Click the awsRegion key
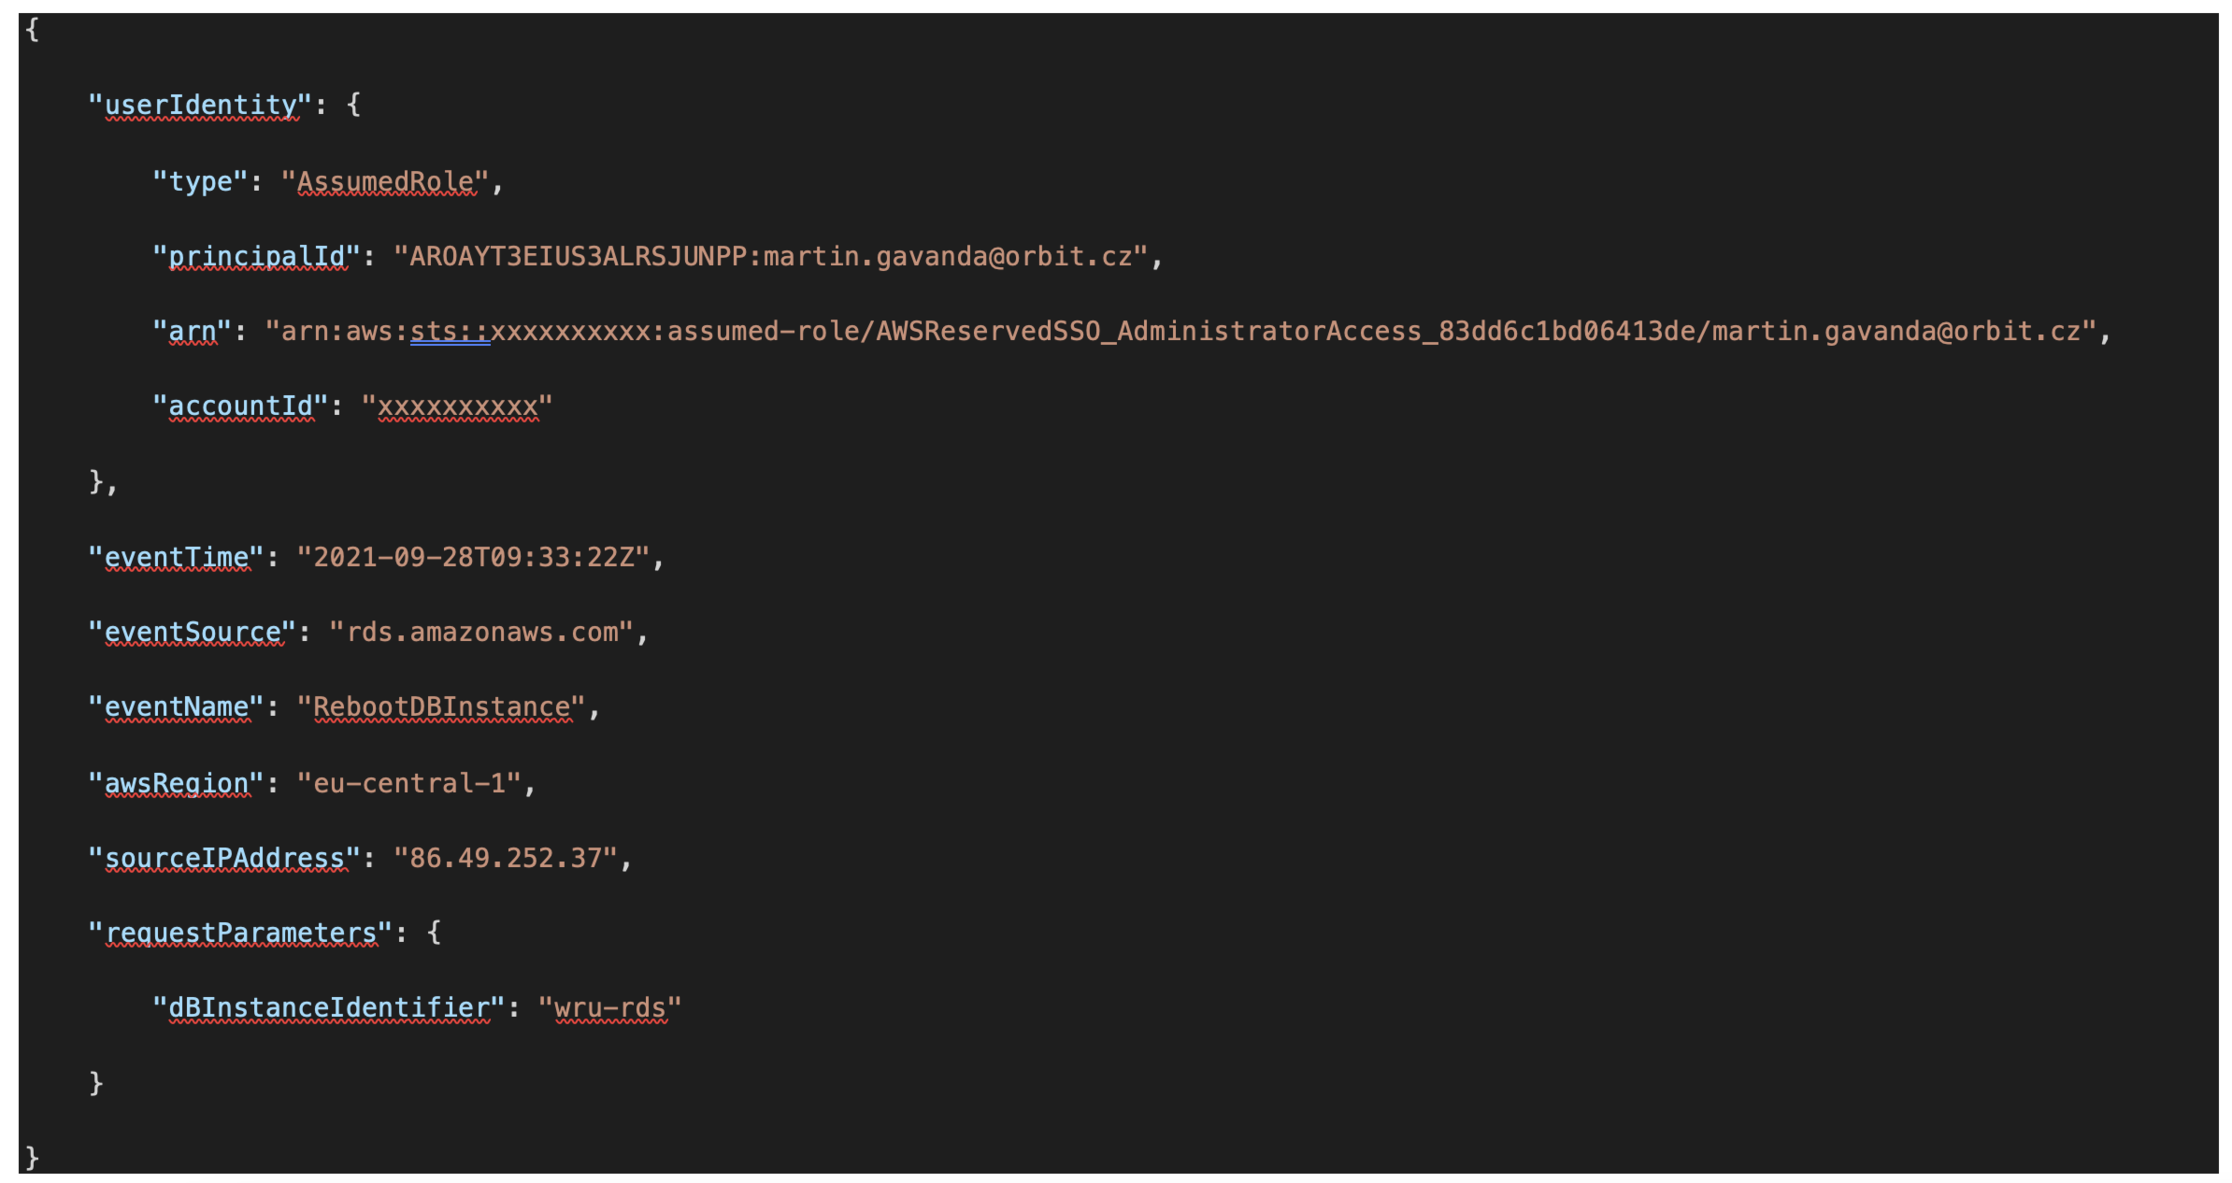This screenshot has width=2232, height=1183. coord(176,782)
